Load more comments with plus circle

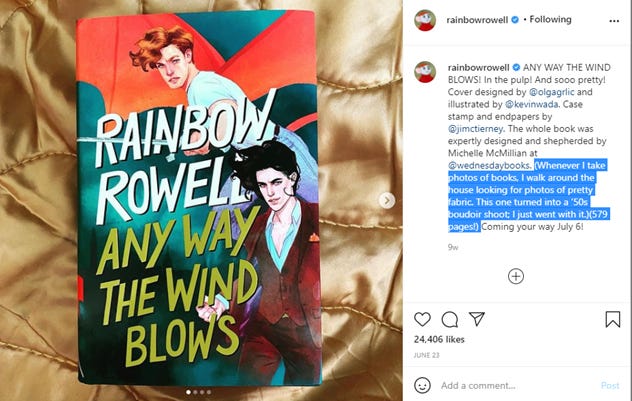(516, 276)
